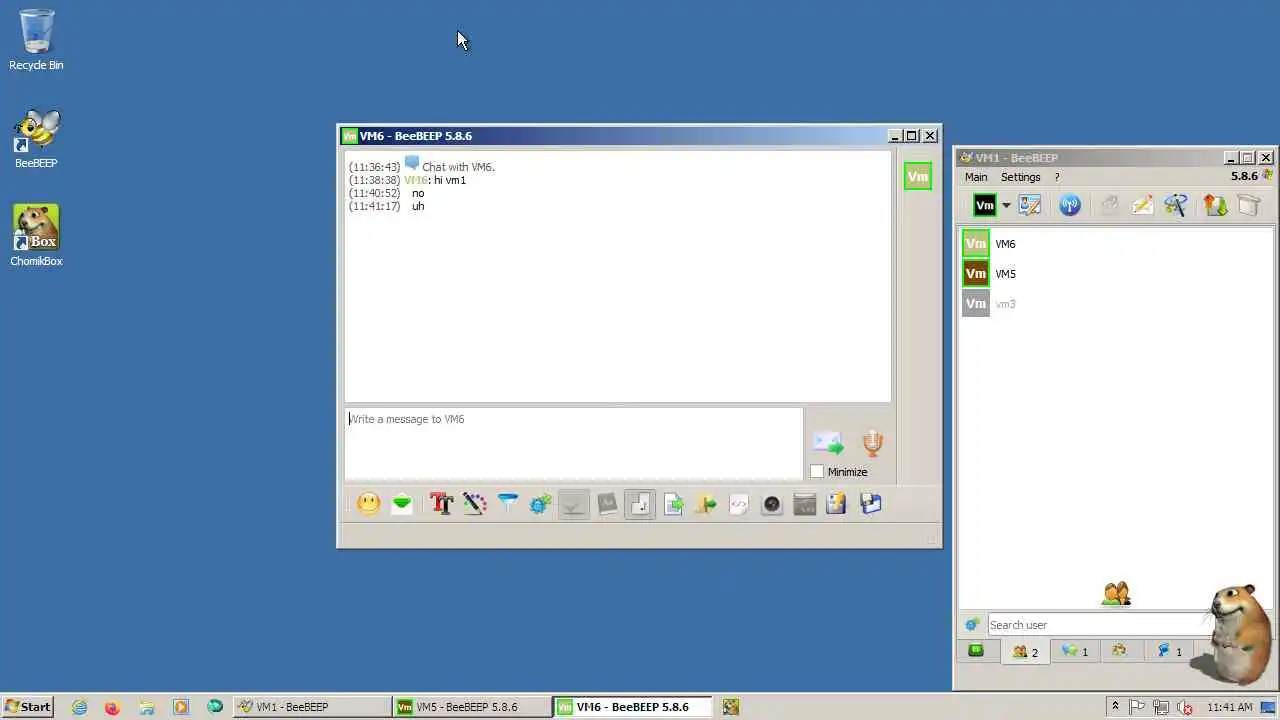Switch to the green home tab
The height and width of the screenshot is (720, 1280).
click(977, 651)
